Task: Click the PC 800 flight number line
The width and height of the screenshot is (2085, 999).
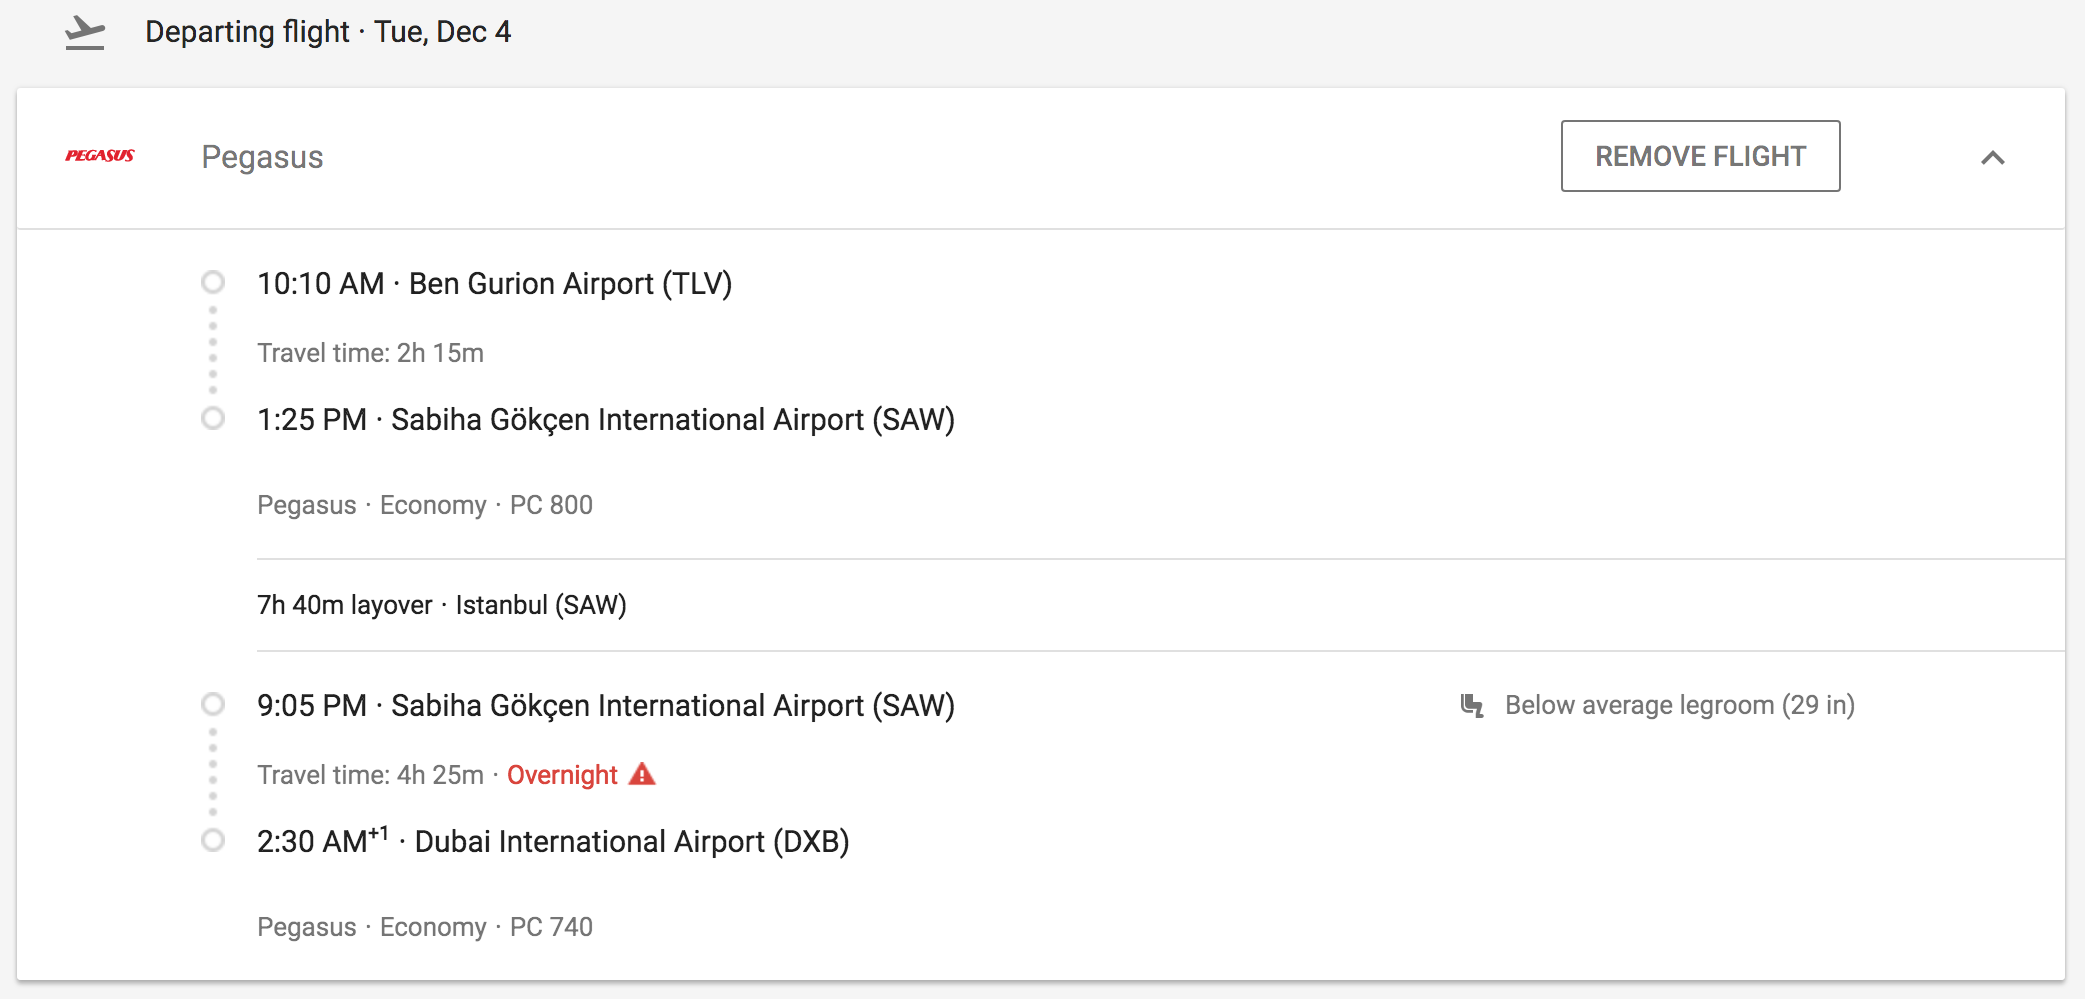Action: point(425,505)
